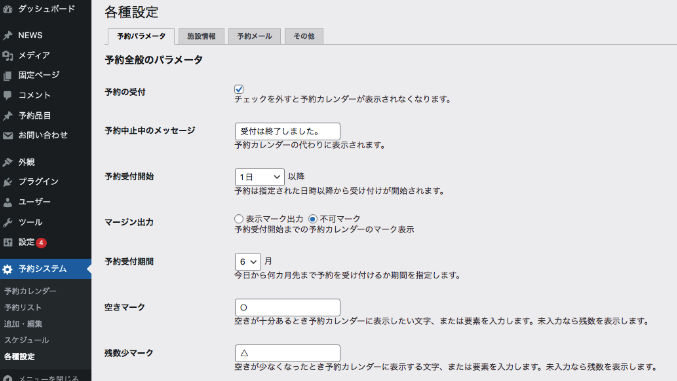Screen dimensions: 677x381
Task: Click the 設定 sliders icon
Action: tap(8, 242)
